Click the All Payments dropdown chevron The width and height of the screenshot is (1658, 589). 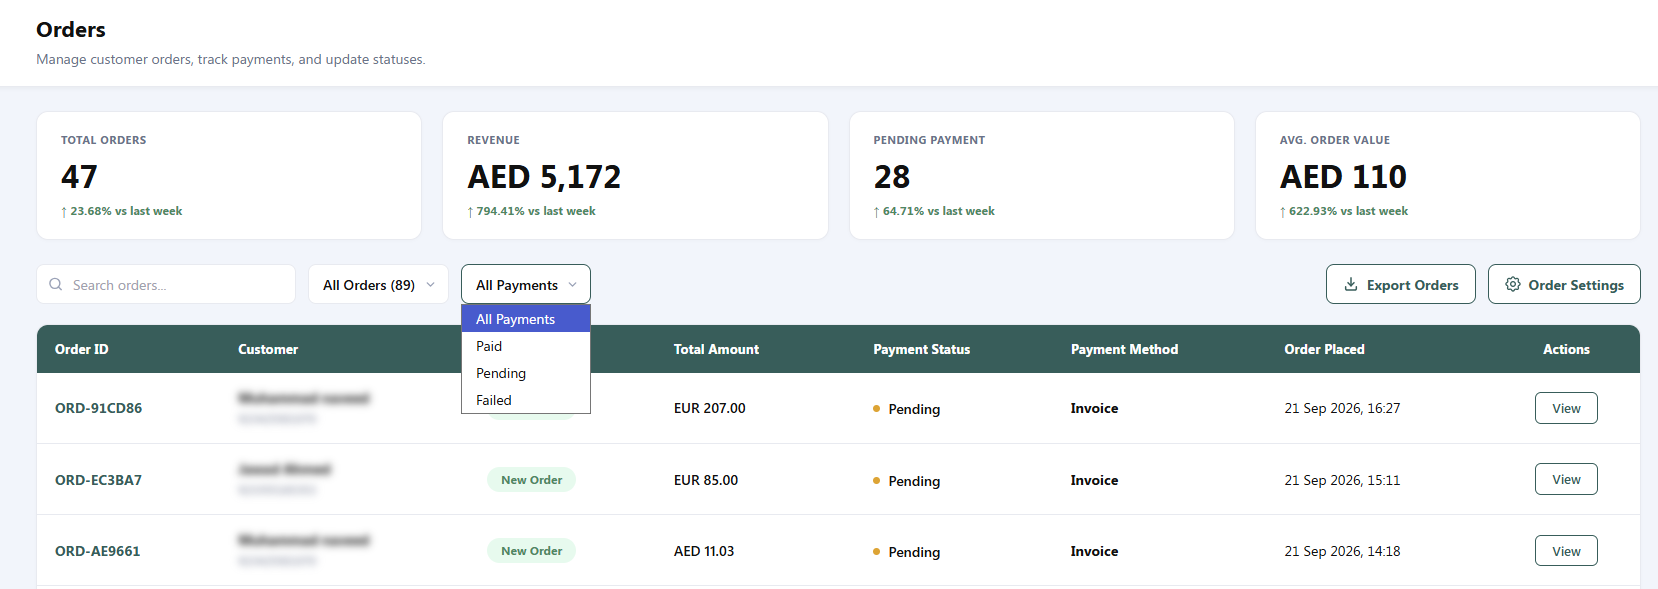[x=573, y=285]
